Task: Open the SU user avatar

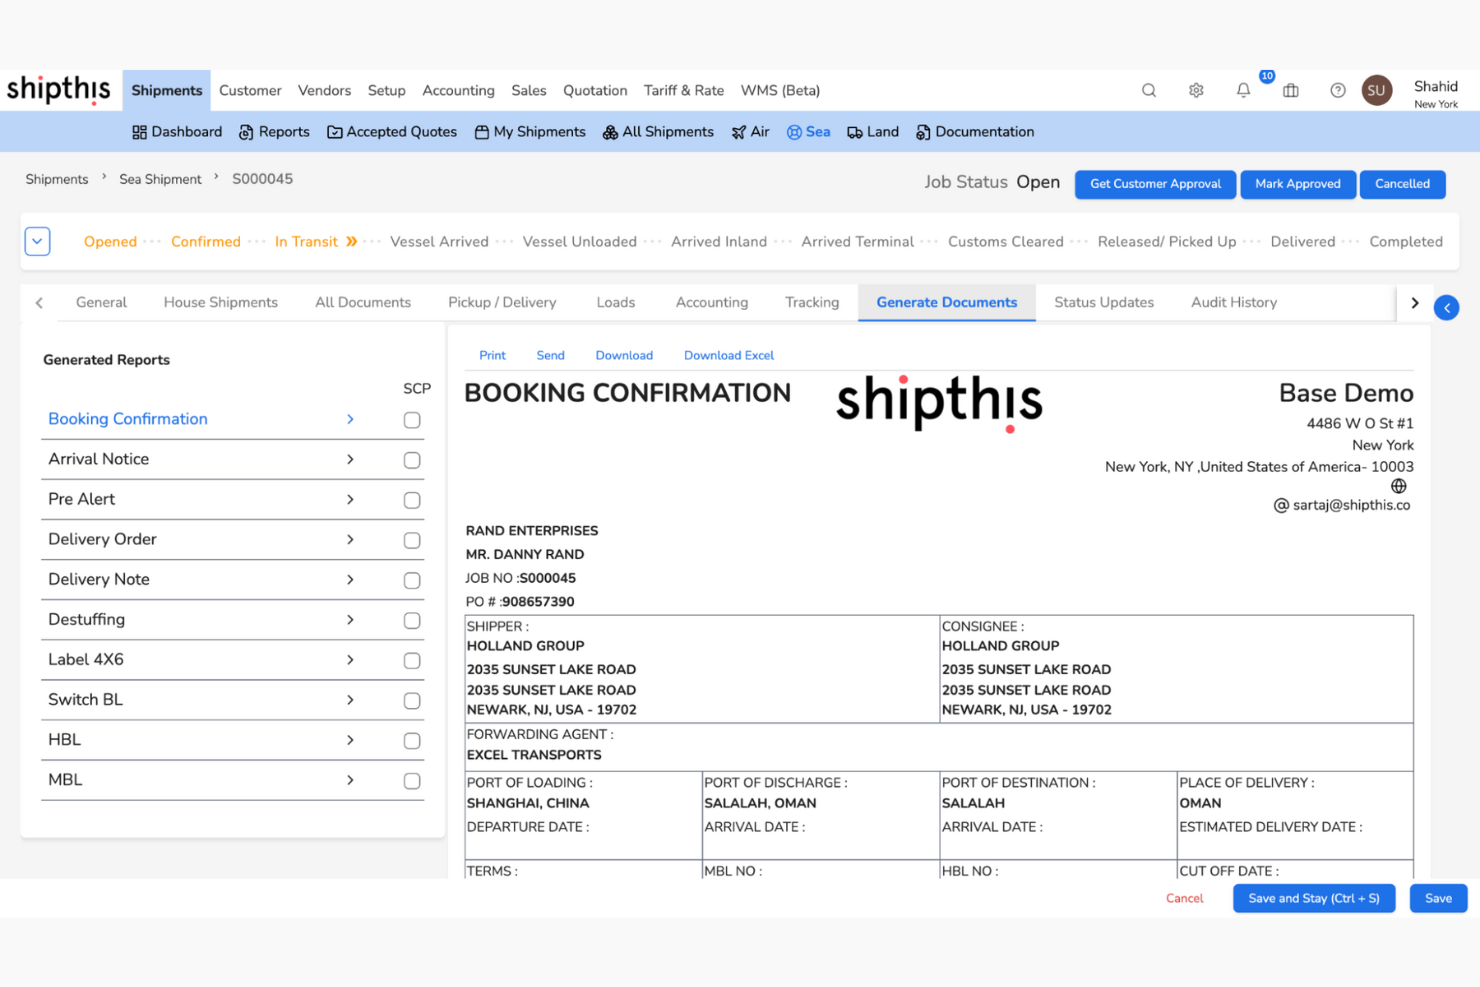Action: (1377, 90)
